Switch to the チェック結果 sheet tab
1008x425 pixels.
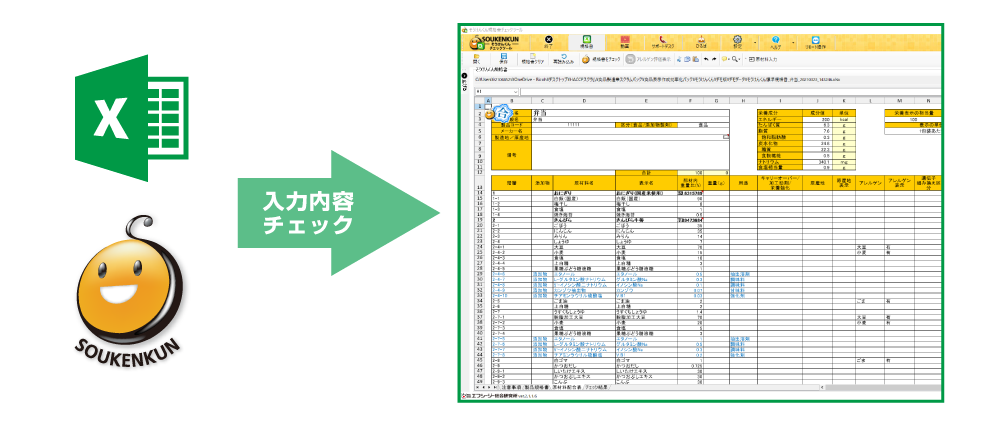(597, 388)
